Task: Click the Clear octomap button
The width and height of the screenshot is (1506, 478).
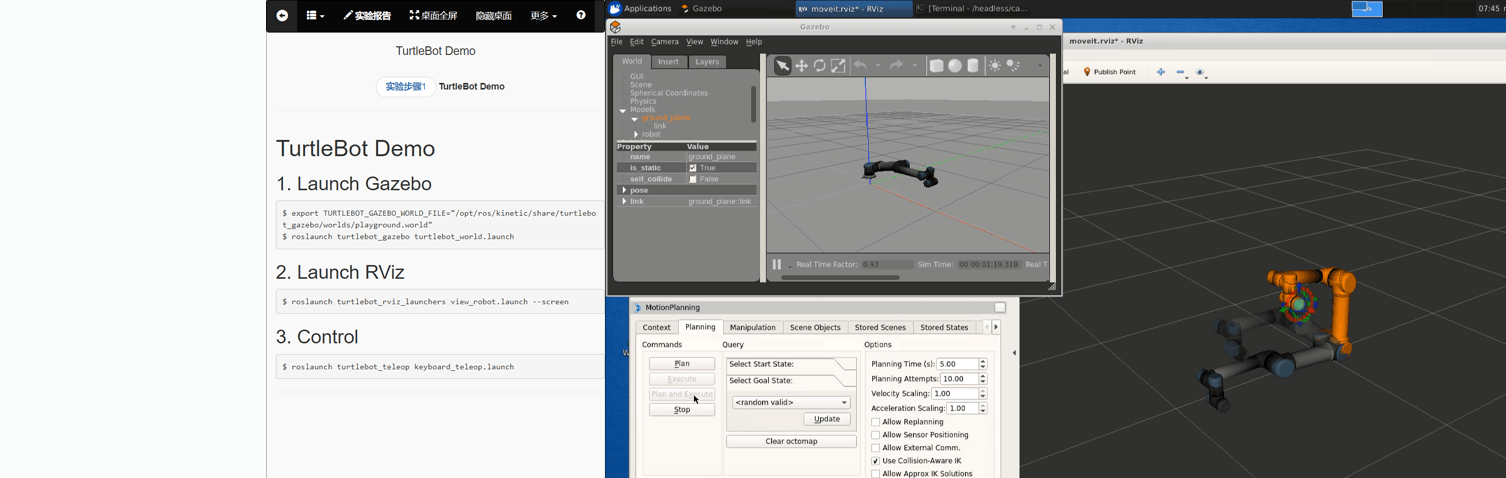Action: point(791,441)
